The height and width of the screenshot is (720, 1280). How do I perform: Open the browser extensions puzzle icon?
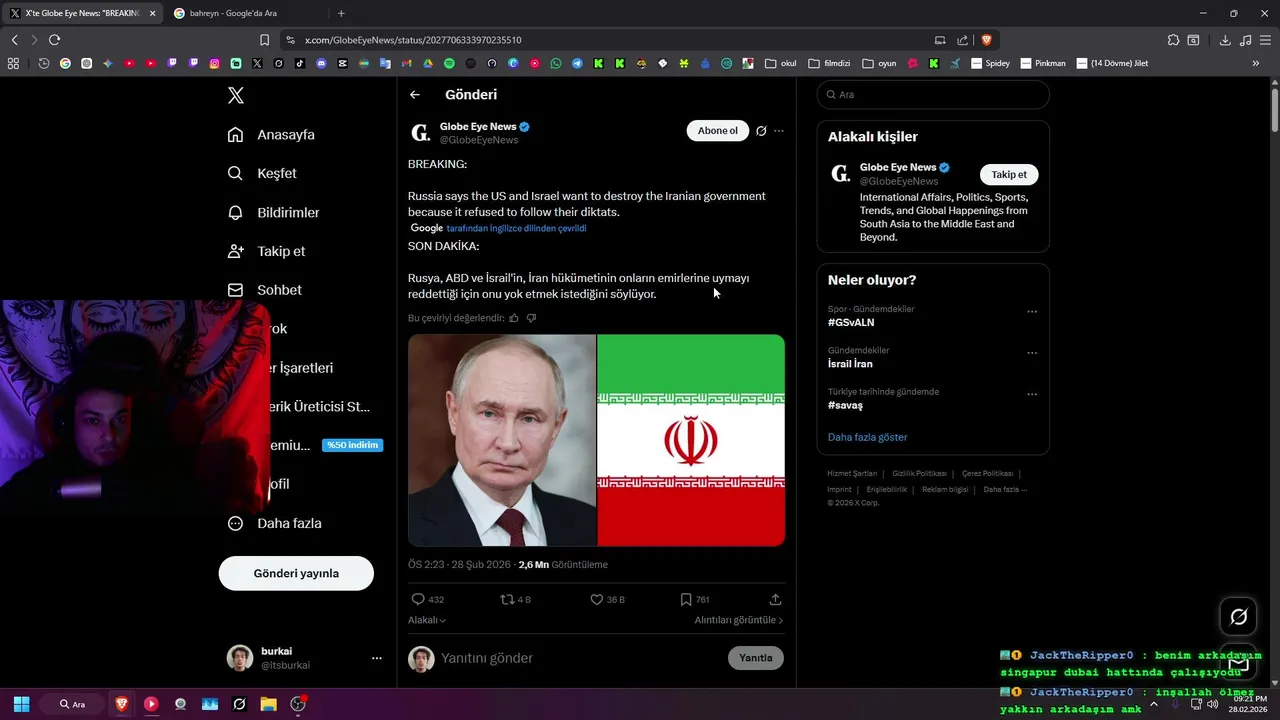pos(1173,40)
